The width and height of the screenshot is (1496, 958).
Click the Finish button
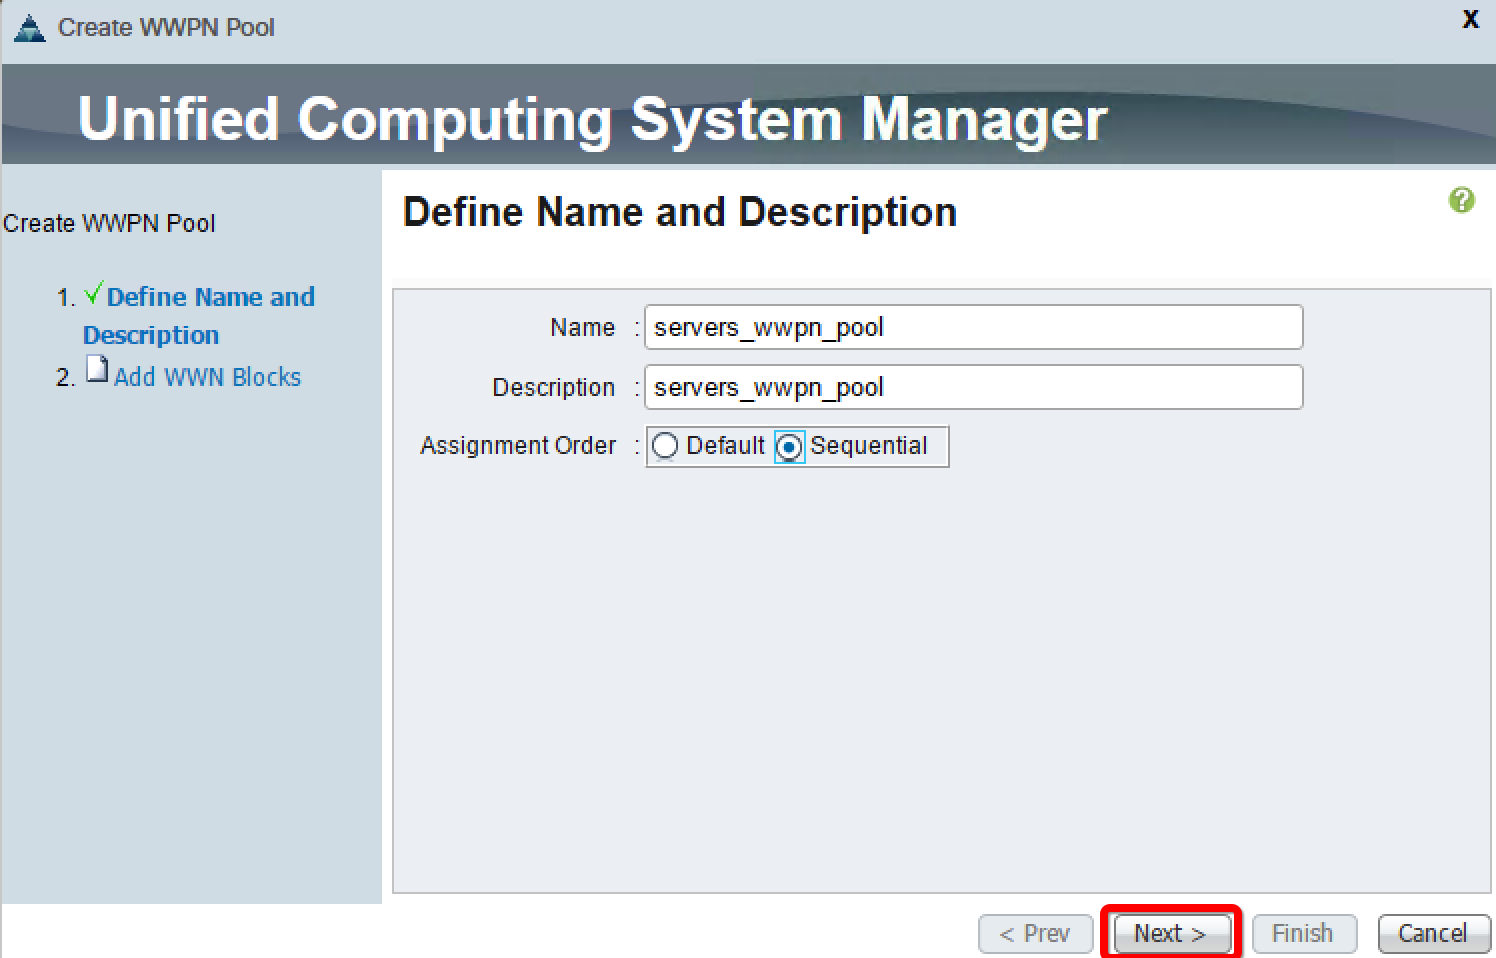click(x=1303, y=933)
